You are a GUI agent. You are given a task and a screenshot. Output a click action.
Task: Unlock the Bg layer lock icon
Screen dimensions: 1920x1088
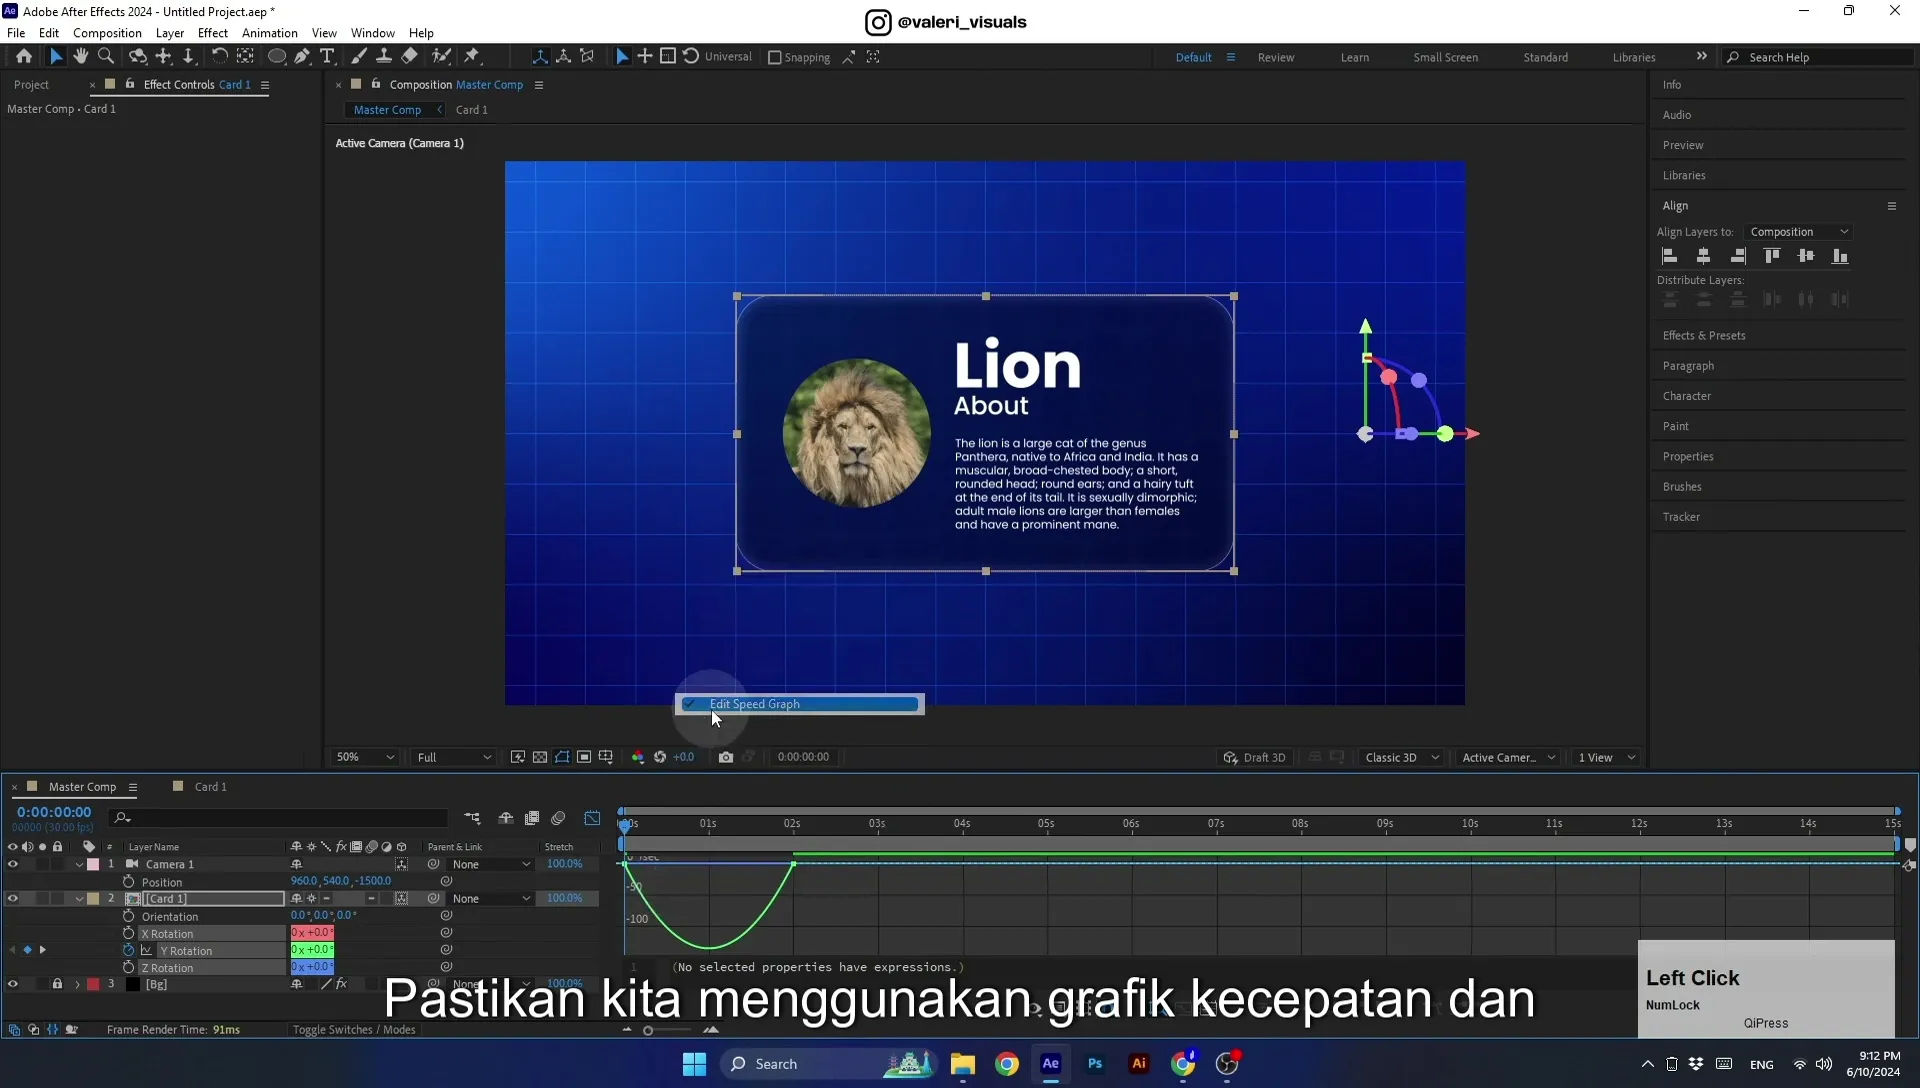tap(57, 984)
